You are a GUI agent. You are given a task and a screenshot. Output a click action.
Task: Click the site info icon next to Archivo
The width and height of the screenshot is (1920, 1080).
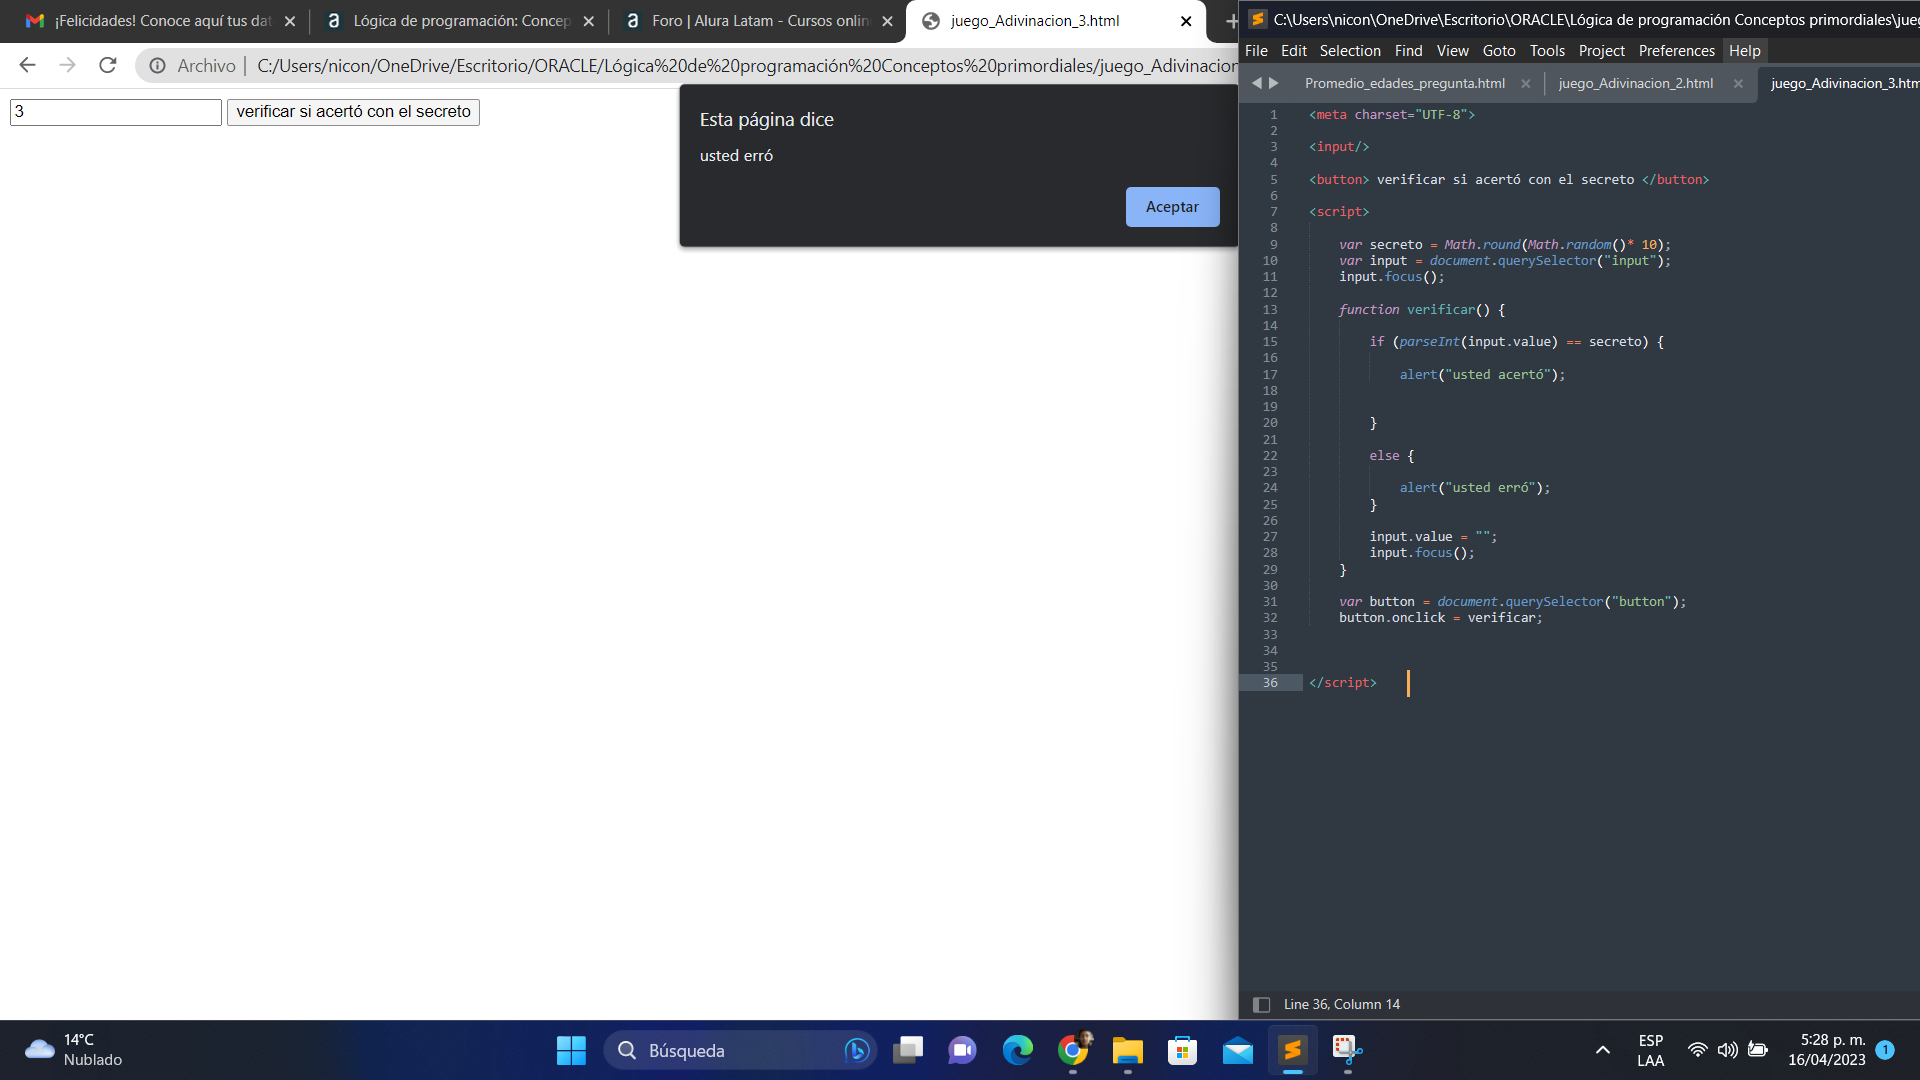[x=158, y=66]
